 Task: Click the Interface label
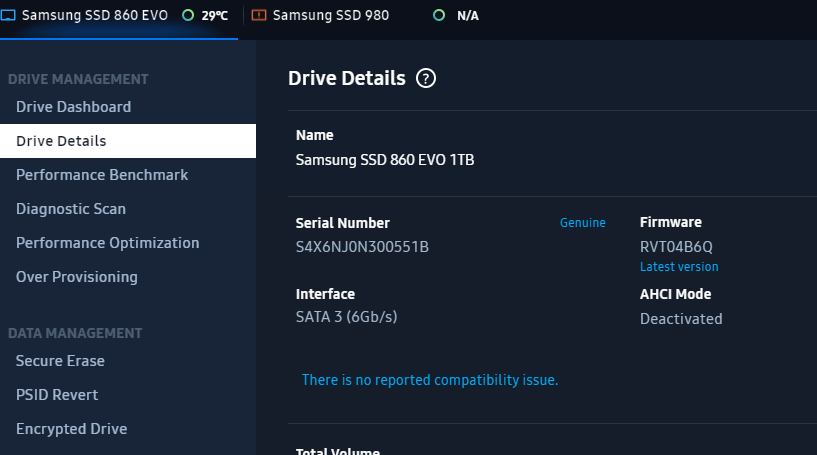click(x=325, y=294)
